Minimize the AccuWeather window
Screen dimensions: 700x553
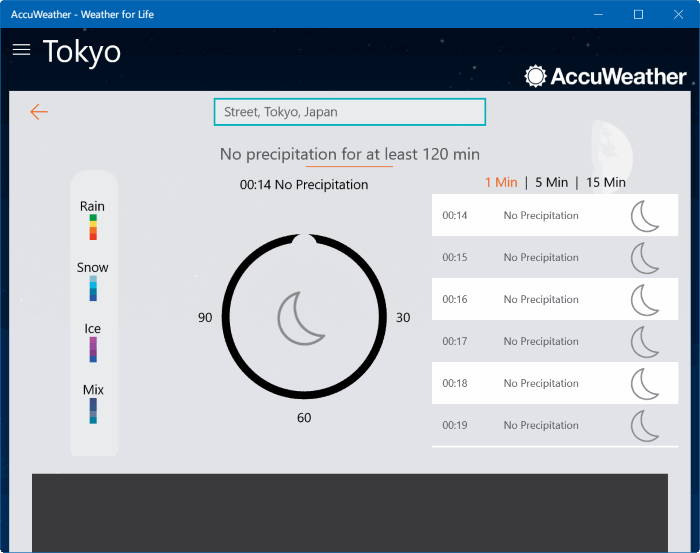tap(598, 14)
